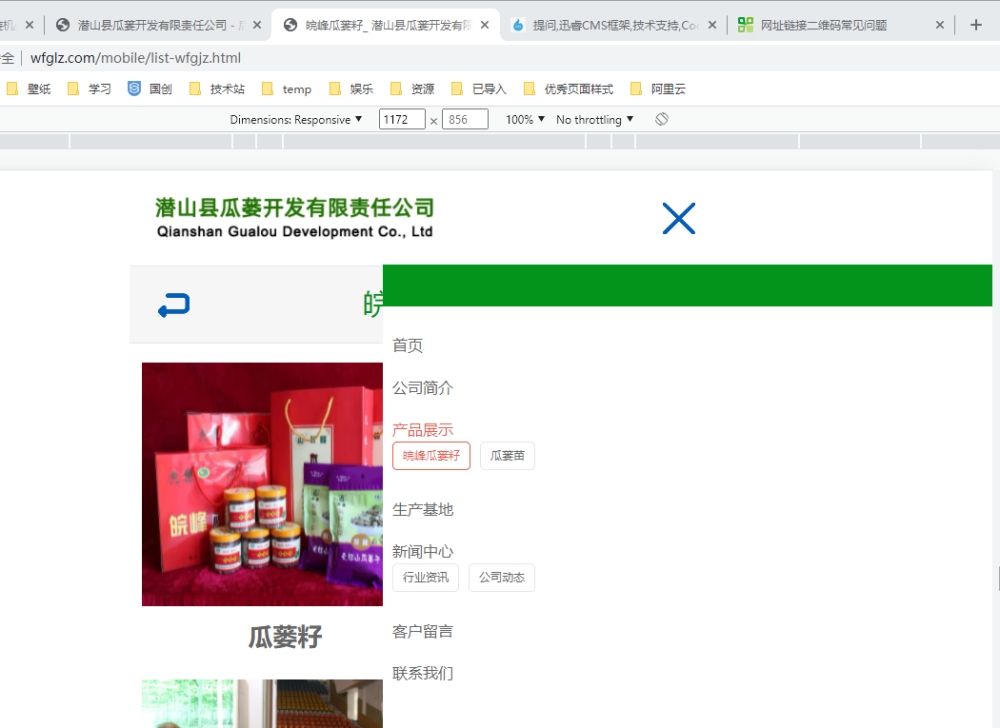This screenshot has height=728, width=1000.
Task: Open 新闻中心 in the navigation menu
Action: pos(423,551)
